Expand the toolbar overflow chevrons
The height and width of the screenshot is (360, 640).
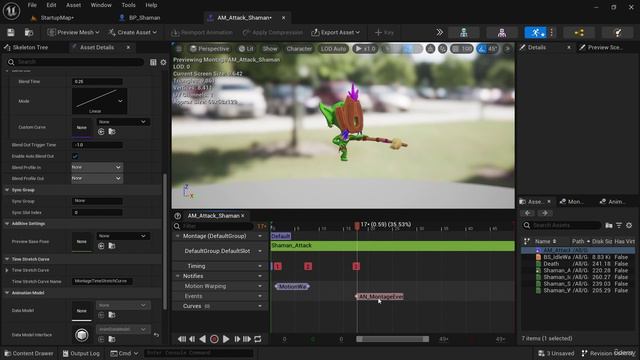440,32
